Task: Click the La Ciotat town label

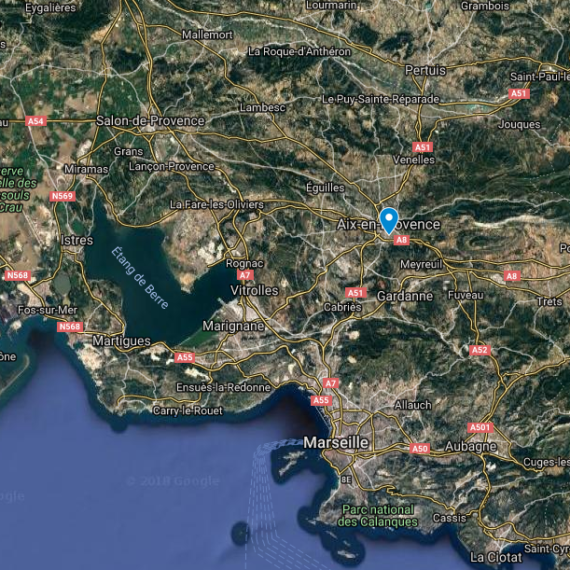Action: (496, 557)
